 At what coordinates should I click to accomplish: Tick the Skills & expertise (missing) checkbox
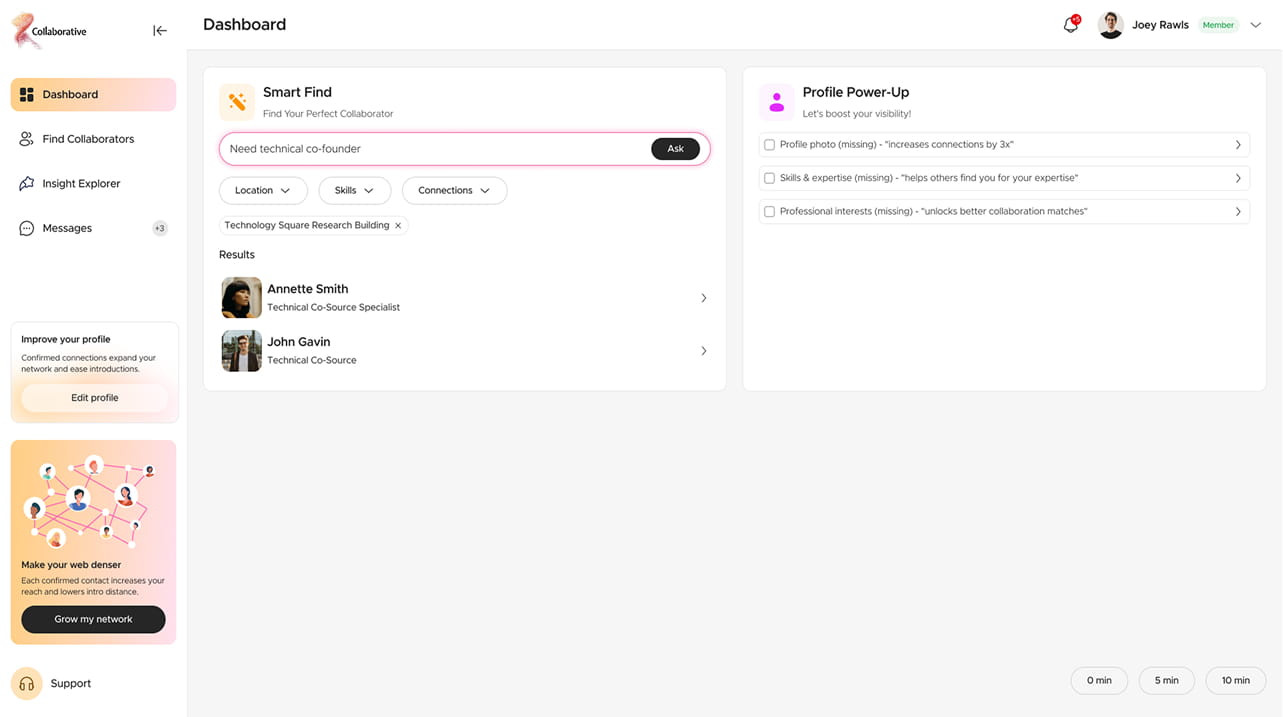point(769,178)
